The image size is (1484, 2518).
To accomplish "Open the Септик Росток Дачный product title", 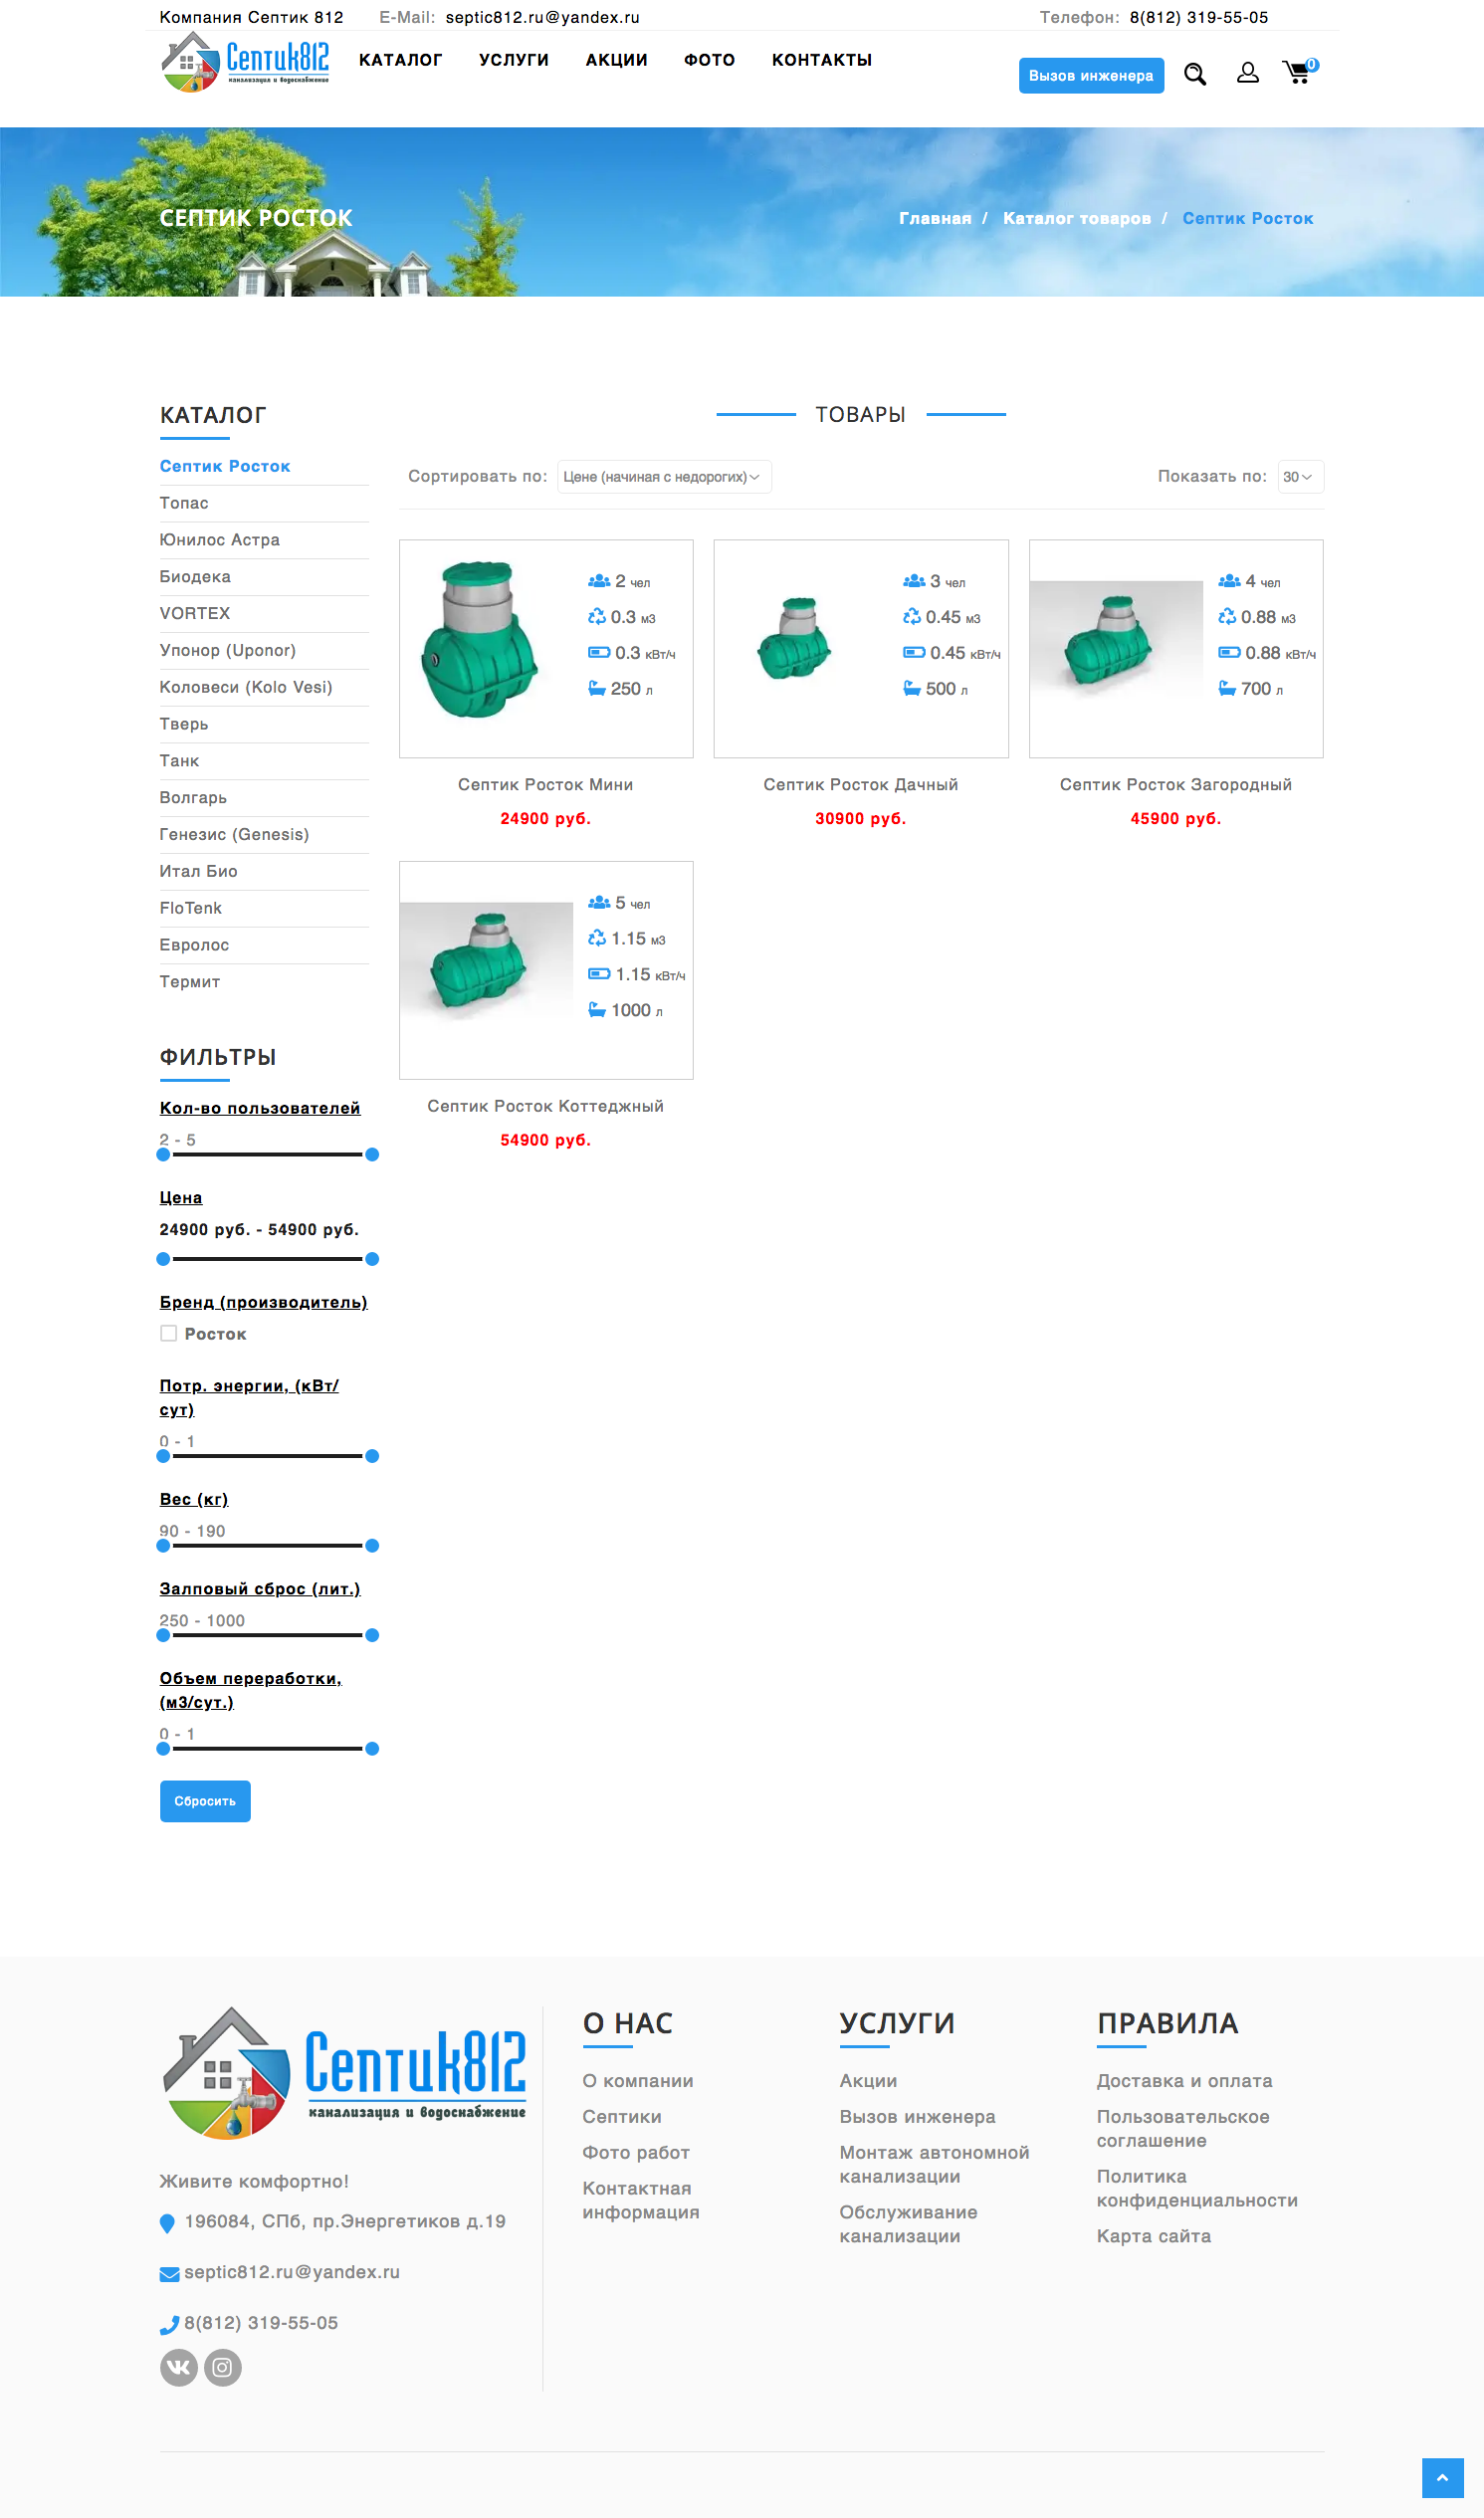I will pos(861,785).
